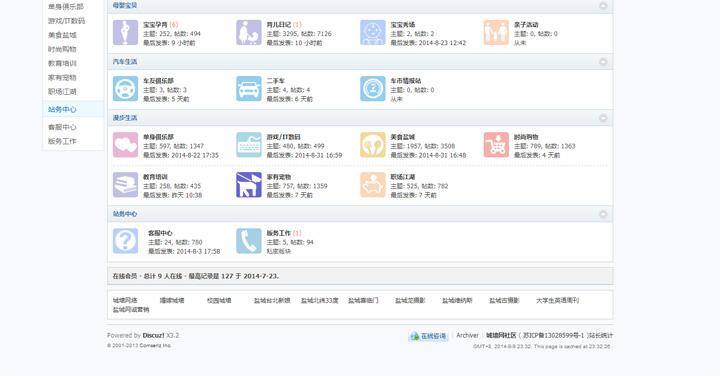Open the 单身俱乐部 forum title link

(158, 137)
